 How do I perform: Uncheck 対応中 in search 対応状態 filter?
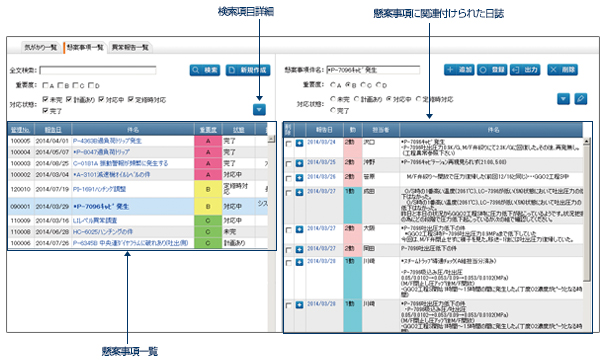(x=101, y=99)
